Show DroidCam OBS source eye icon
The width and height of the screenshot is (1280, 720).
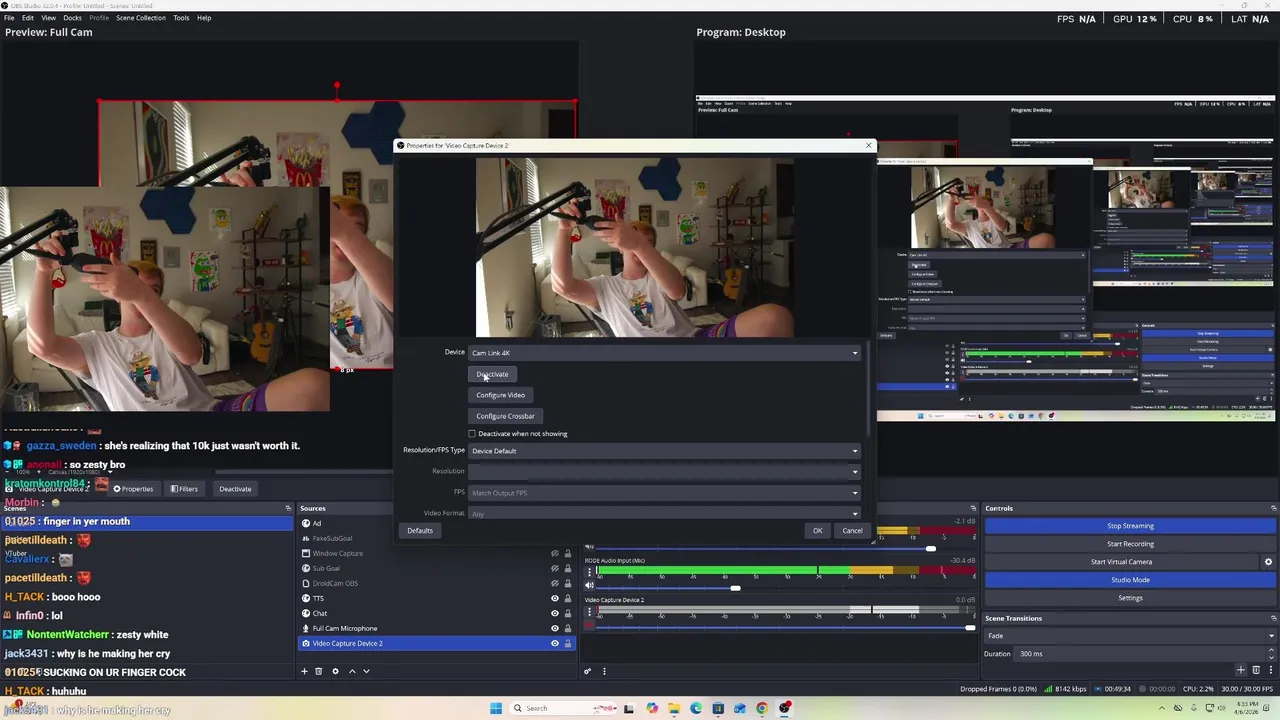(555, 583)
